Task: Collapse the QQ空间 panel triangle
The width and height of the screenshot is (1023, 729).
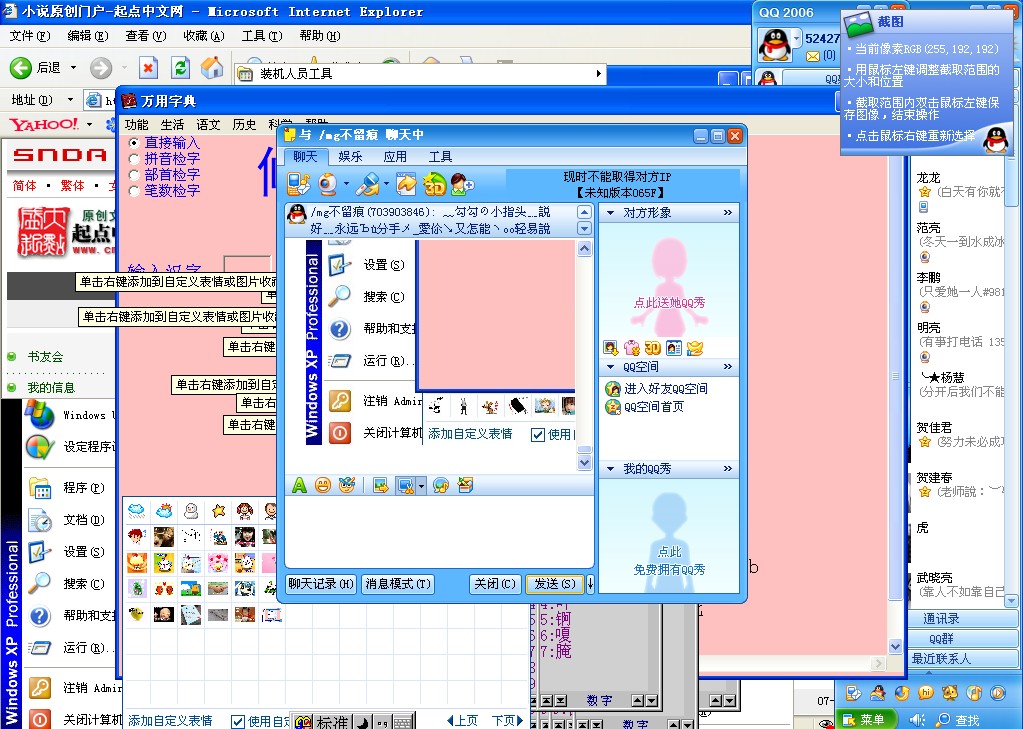Action: (x=611, y=367)
